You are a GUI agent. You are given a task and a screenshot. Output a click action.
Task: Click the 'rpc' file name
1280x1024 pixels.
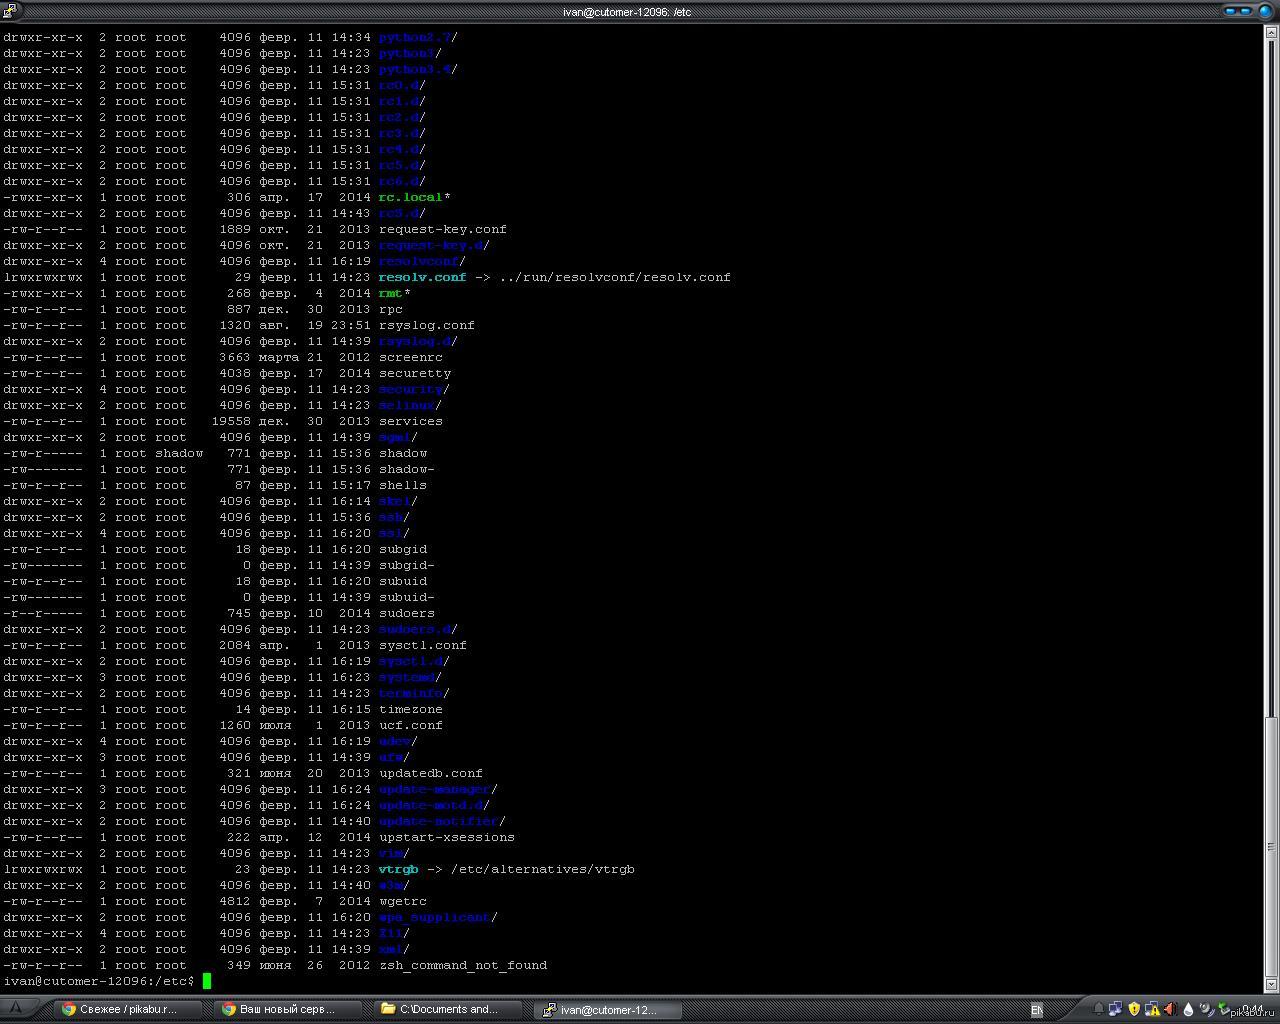(x=390, y=309)
